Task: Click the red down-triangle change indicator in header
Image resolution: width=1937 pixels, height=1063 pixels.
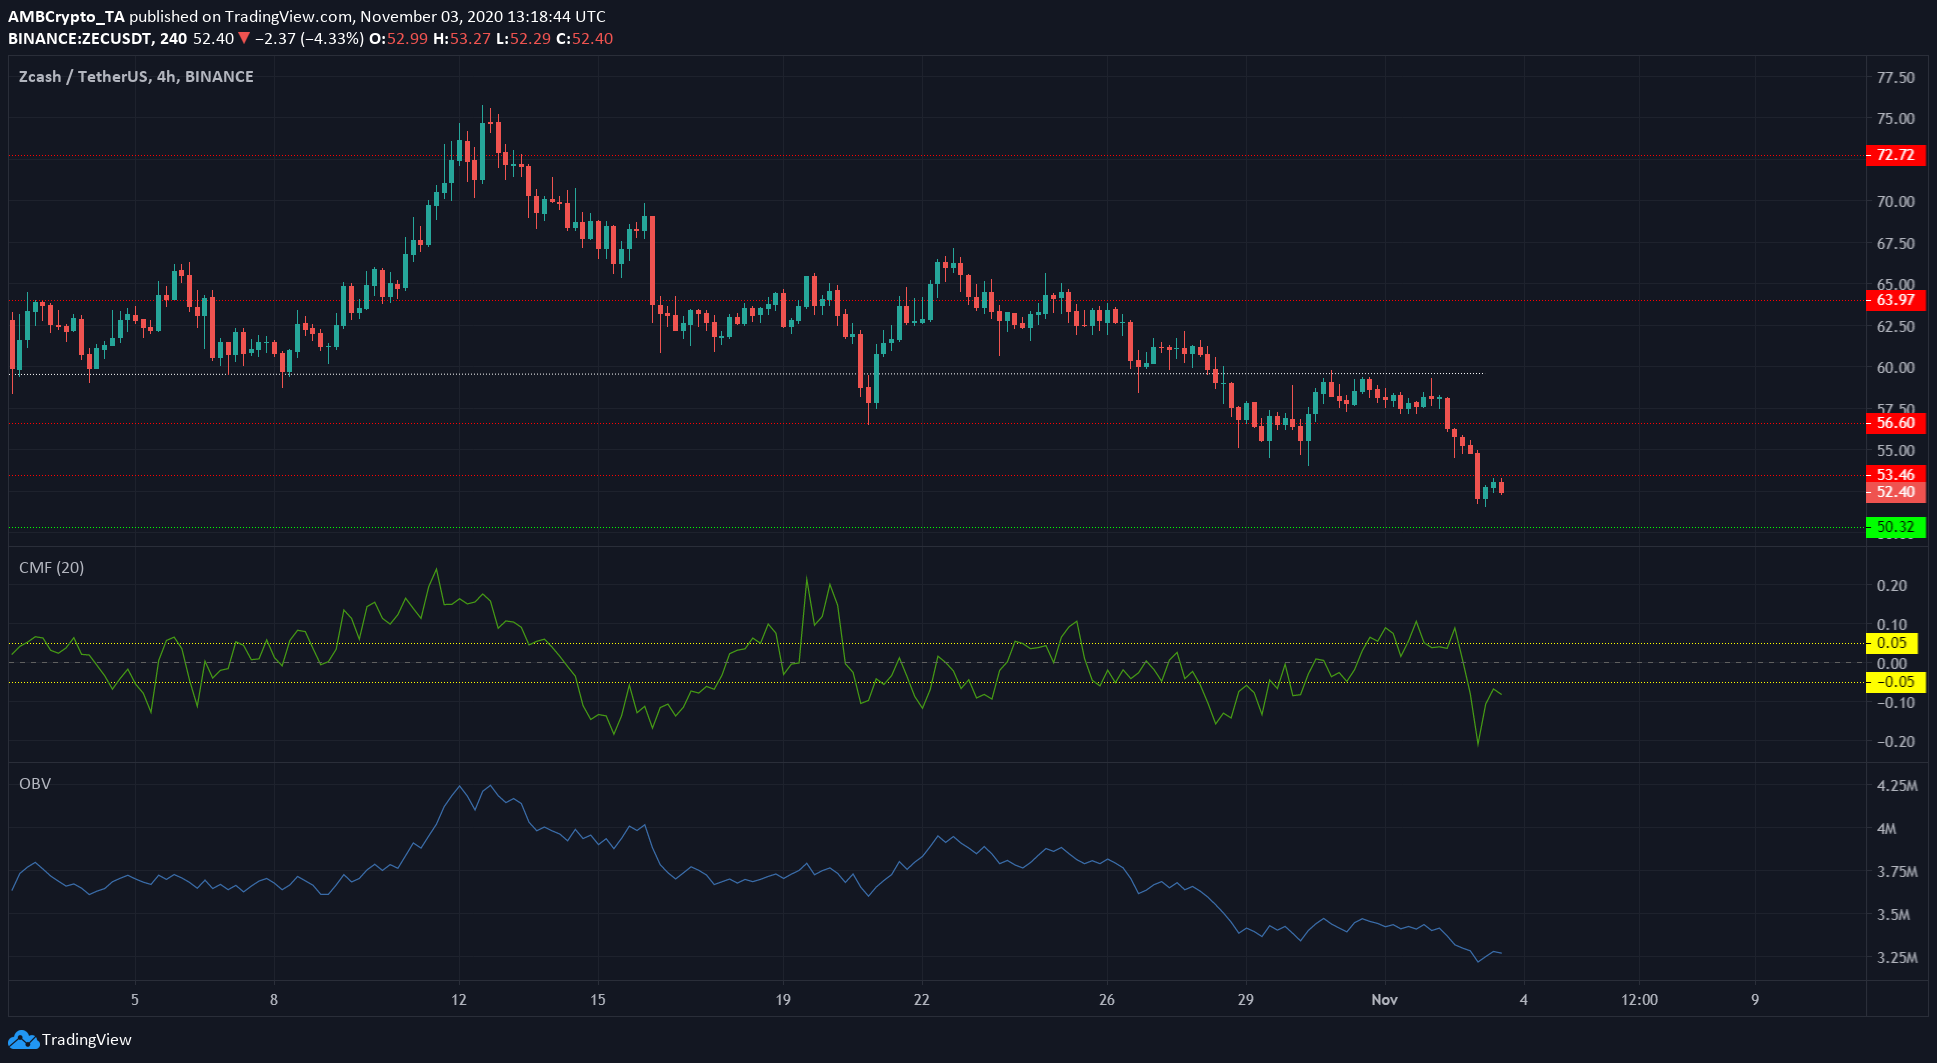Action: pos(244,39)
